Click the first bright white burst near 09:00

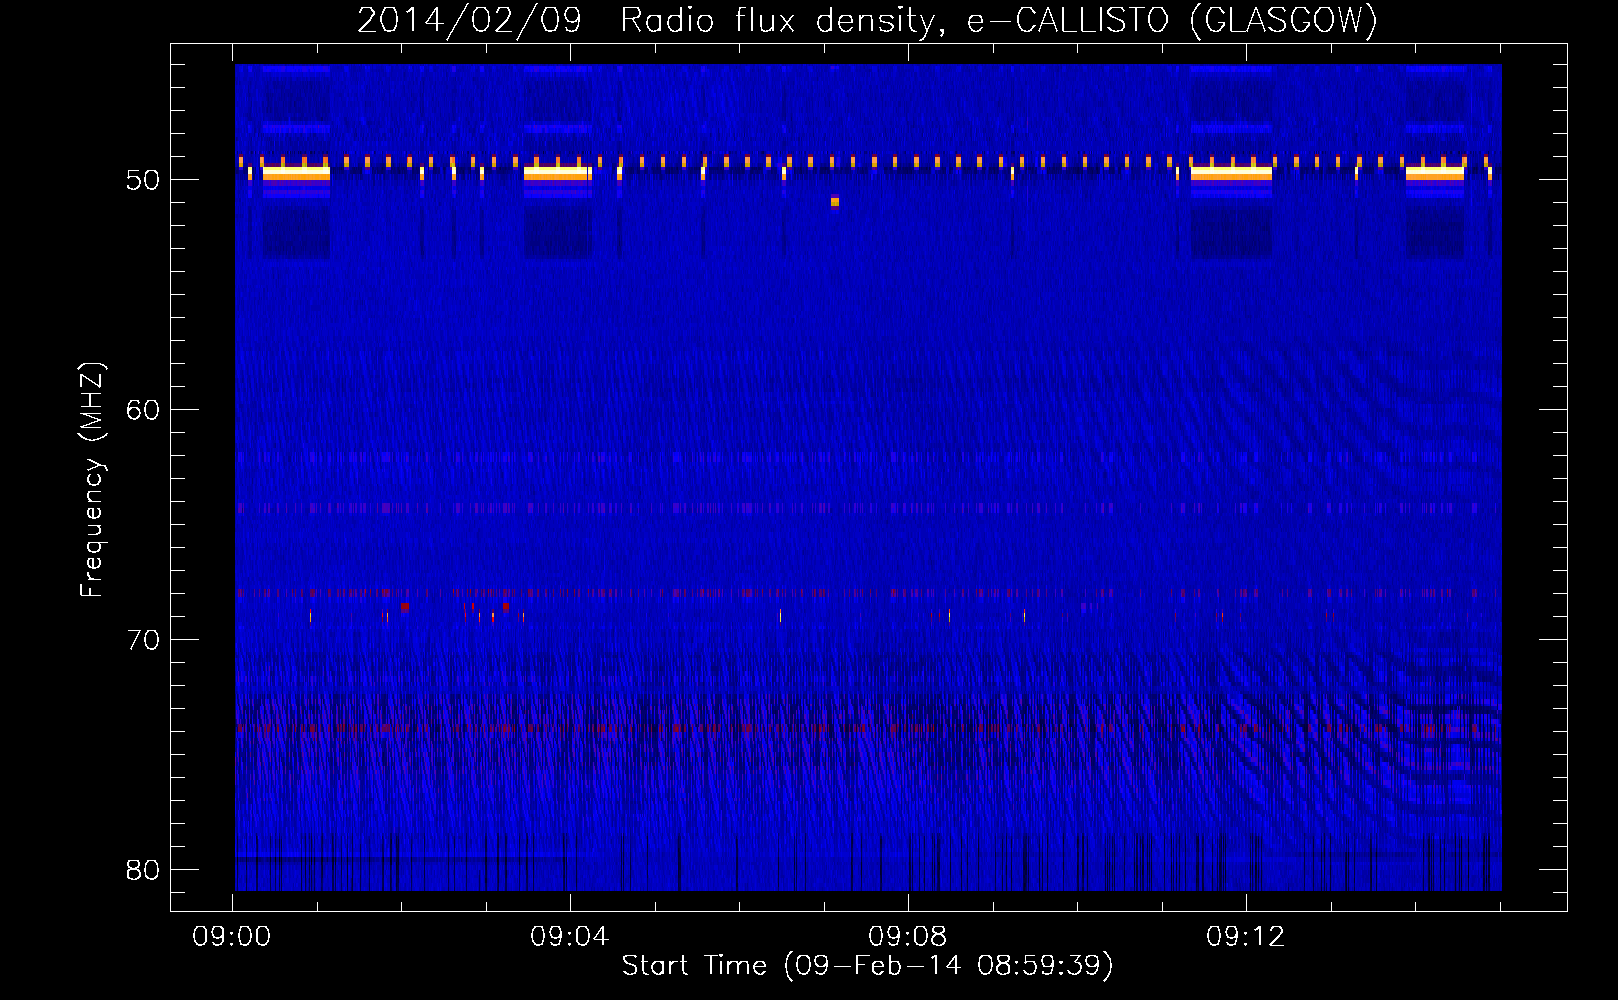click(x=296, y=173)
